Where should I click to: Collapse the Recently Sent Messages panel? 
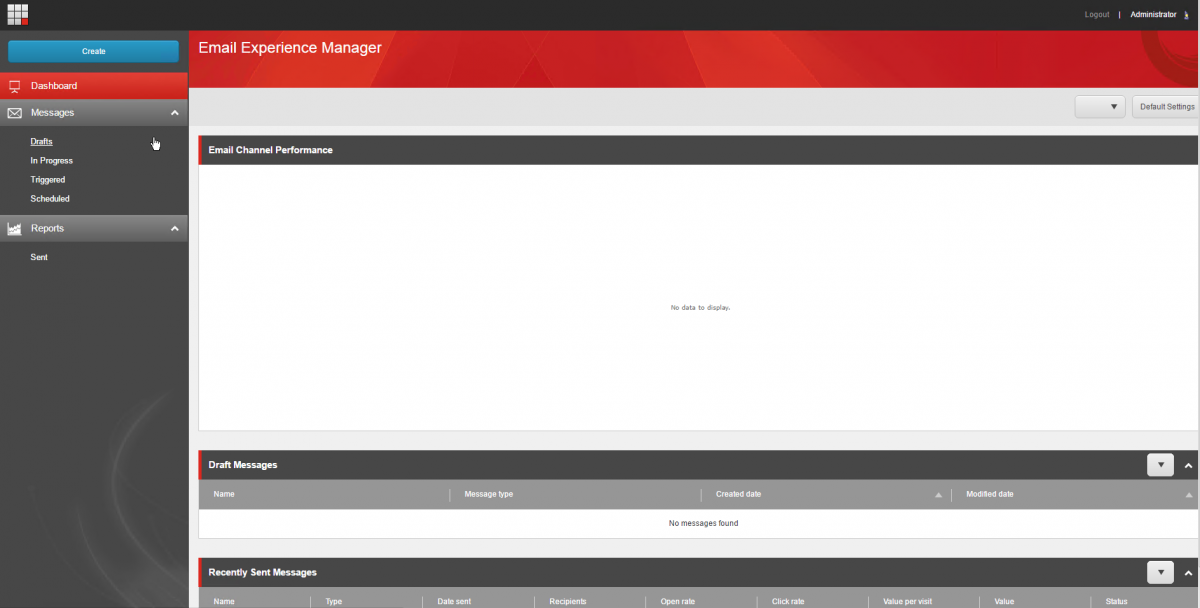(x=1188, y=574)
